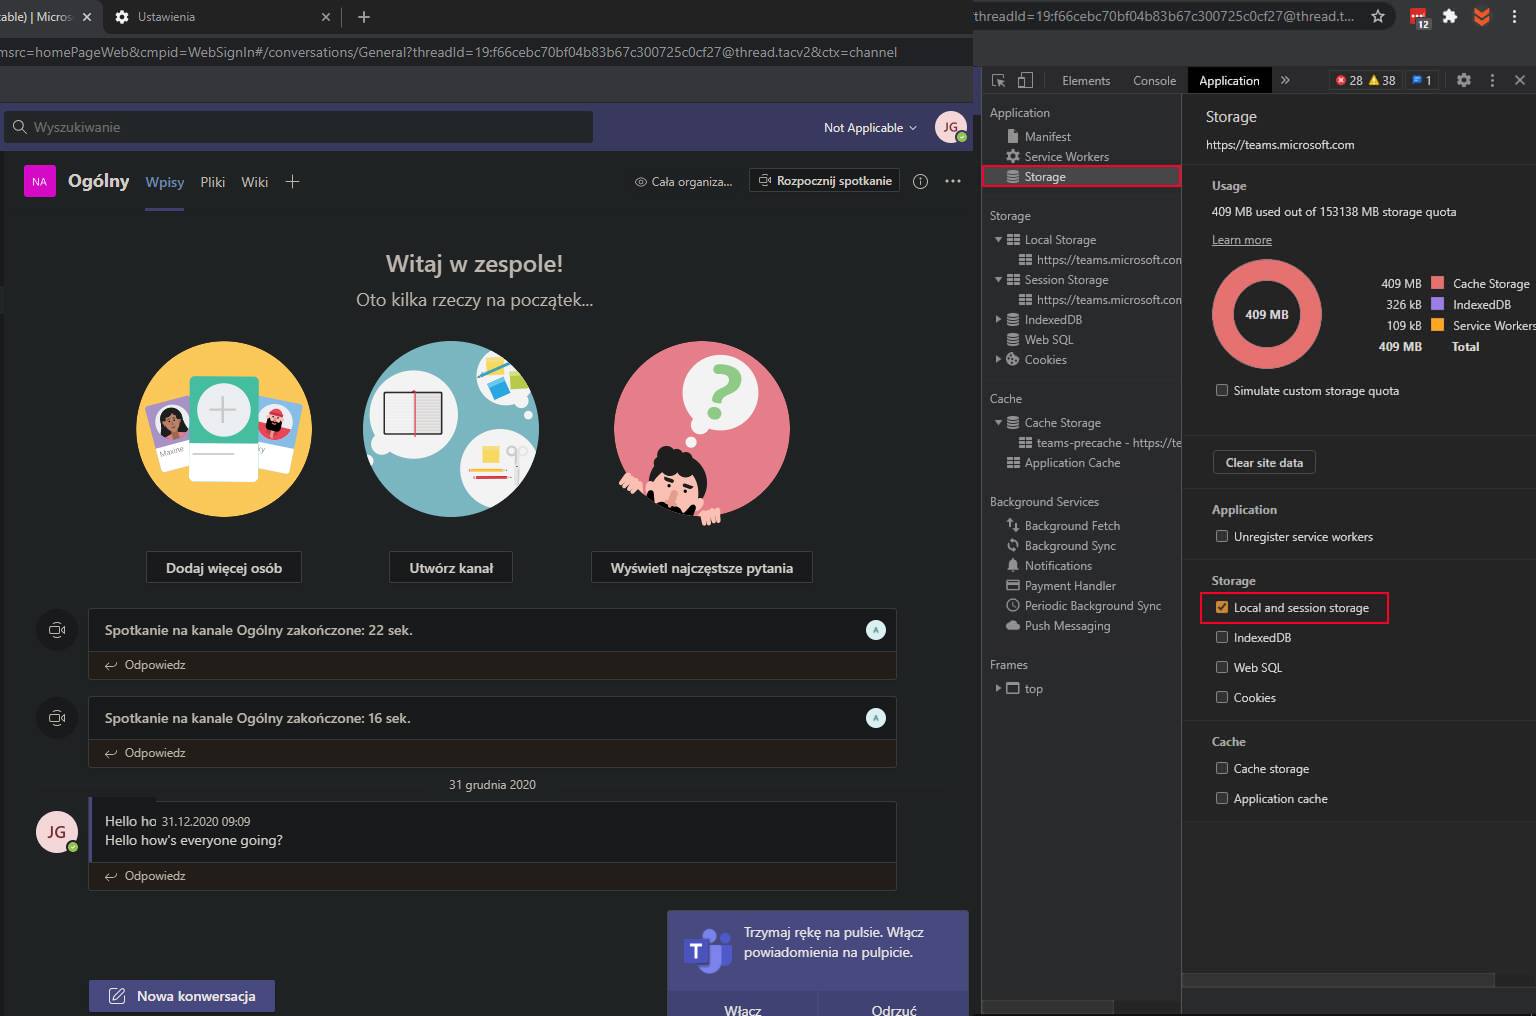
Task: Collapse the Cache Storage tree node
Action: [x=998, y=422]
